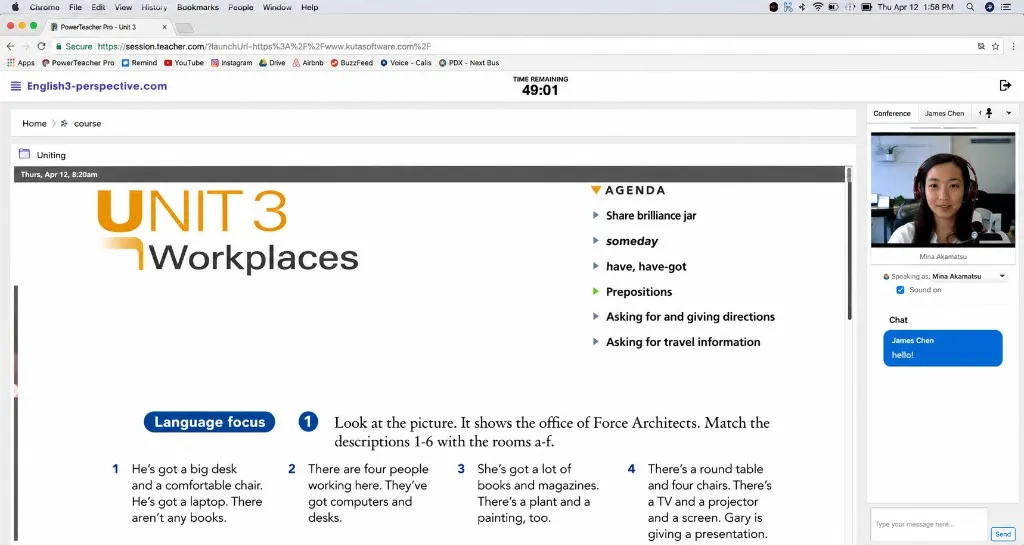Screen dimensions: 1024x545
Task: Expand the Share brilliance jar agenda item
Action: (595, 215)
